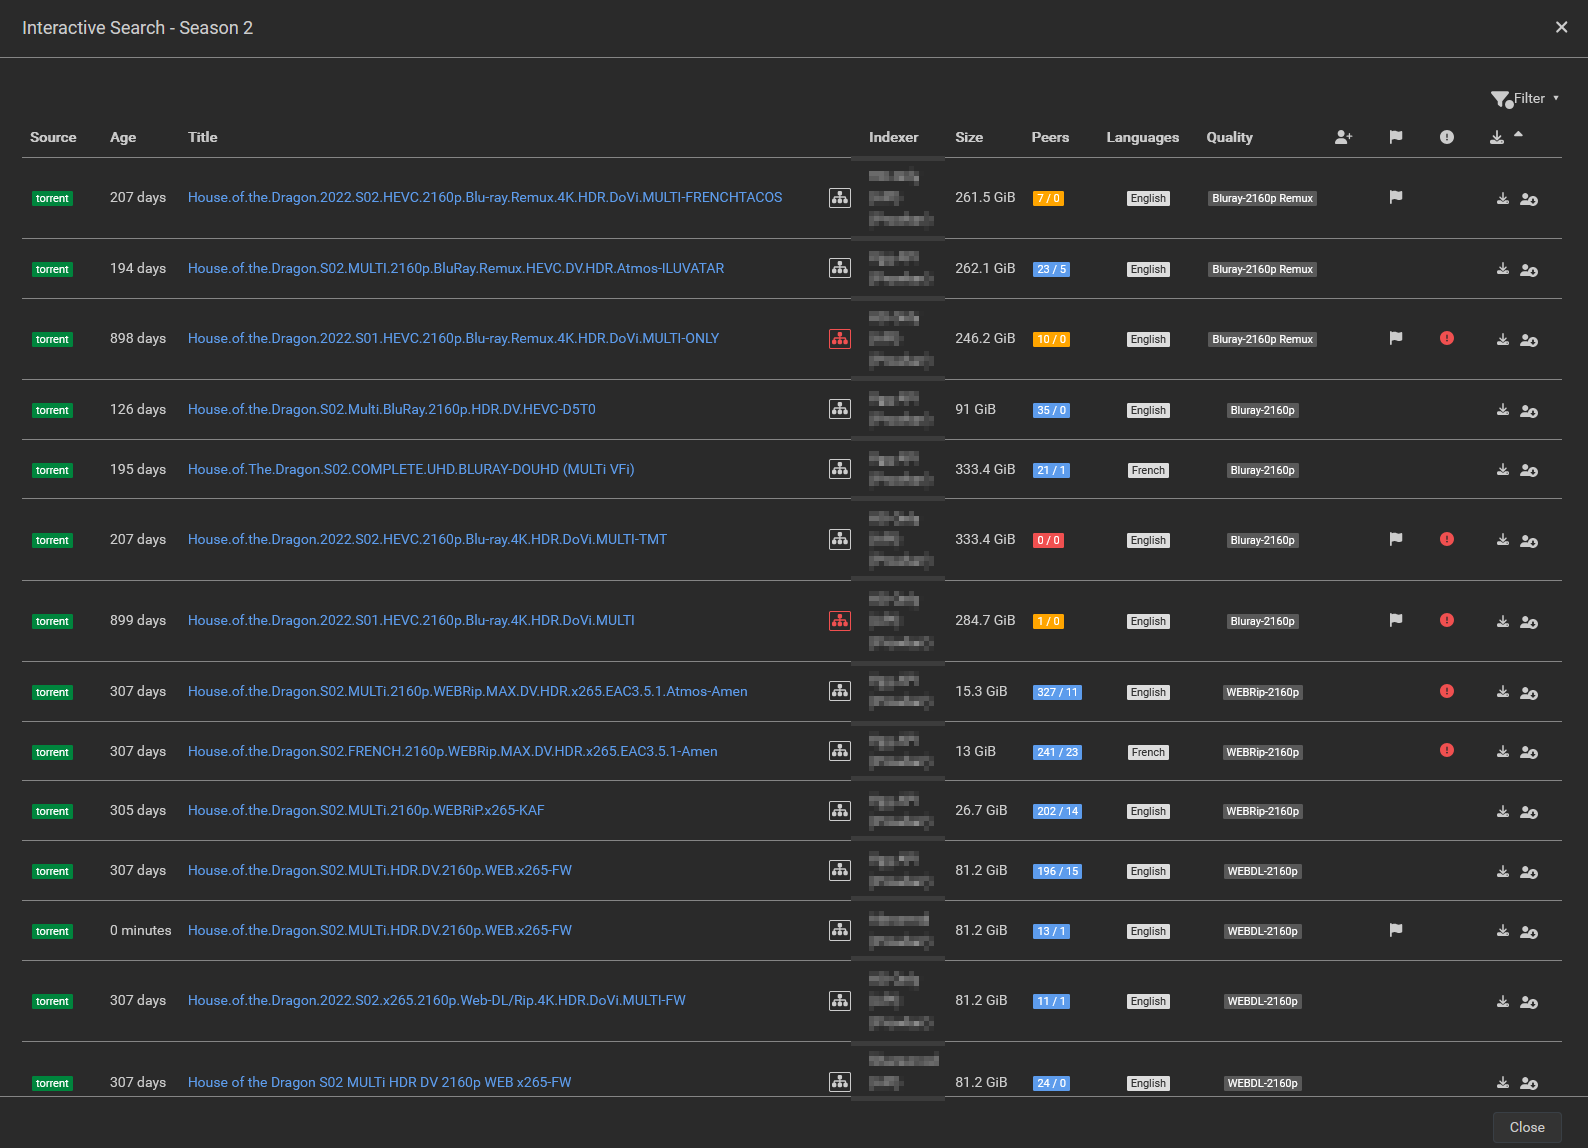This screenshot has height=1148, width=1588.
Task: Click peers badge 241 / 23
Action: 1057,752
